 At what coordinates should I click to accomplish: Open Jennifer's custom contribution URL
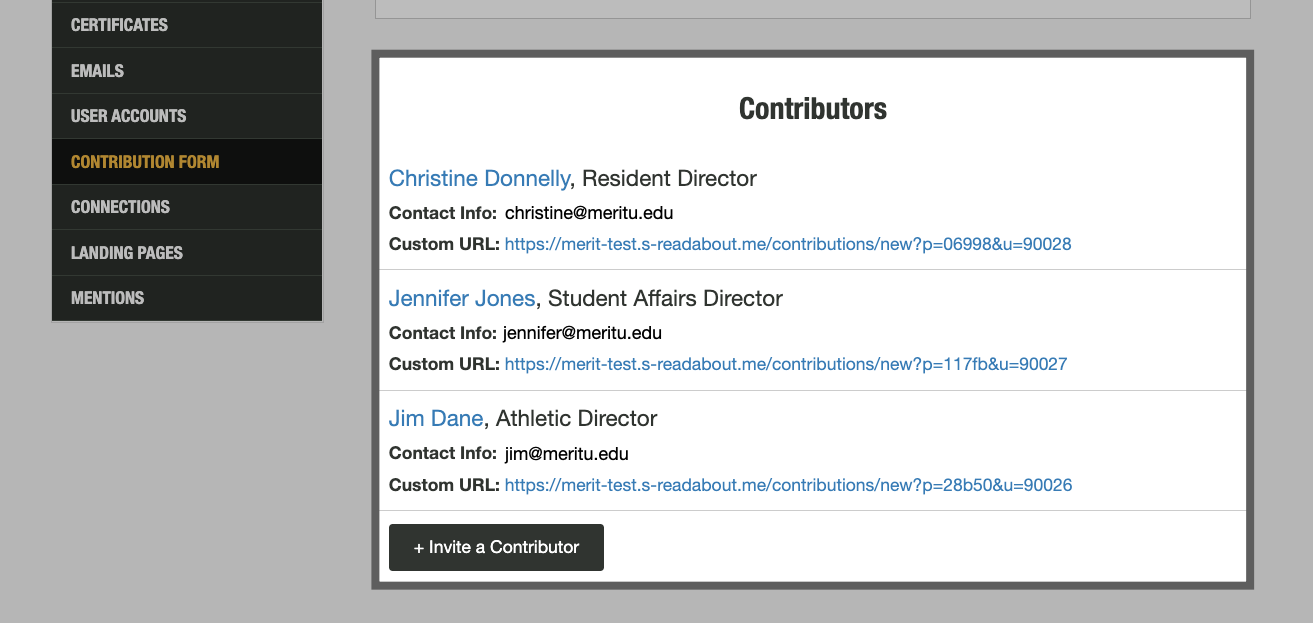[783, 363]
